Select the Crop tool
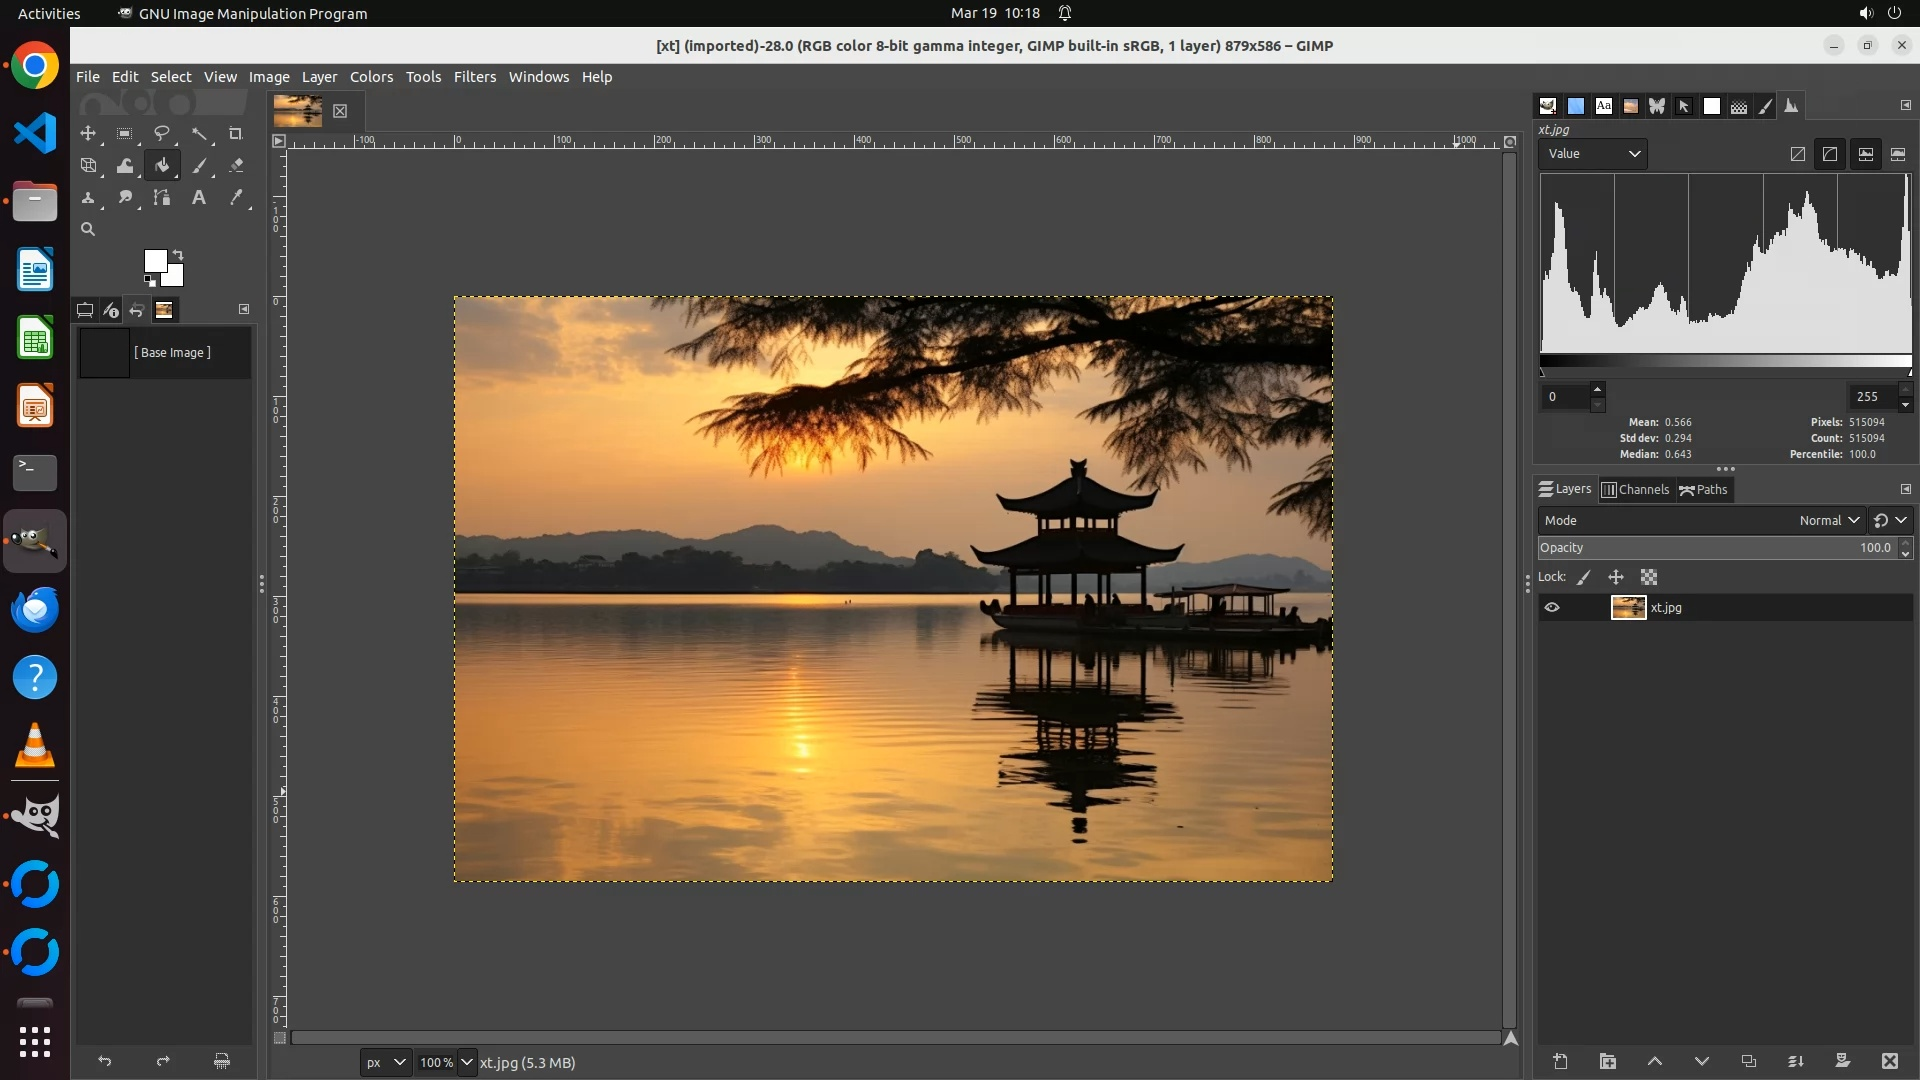This screenshot has height=1080, width=1920. point(236,133)
